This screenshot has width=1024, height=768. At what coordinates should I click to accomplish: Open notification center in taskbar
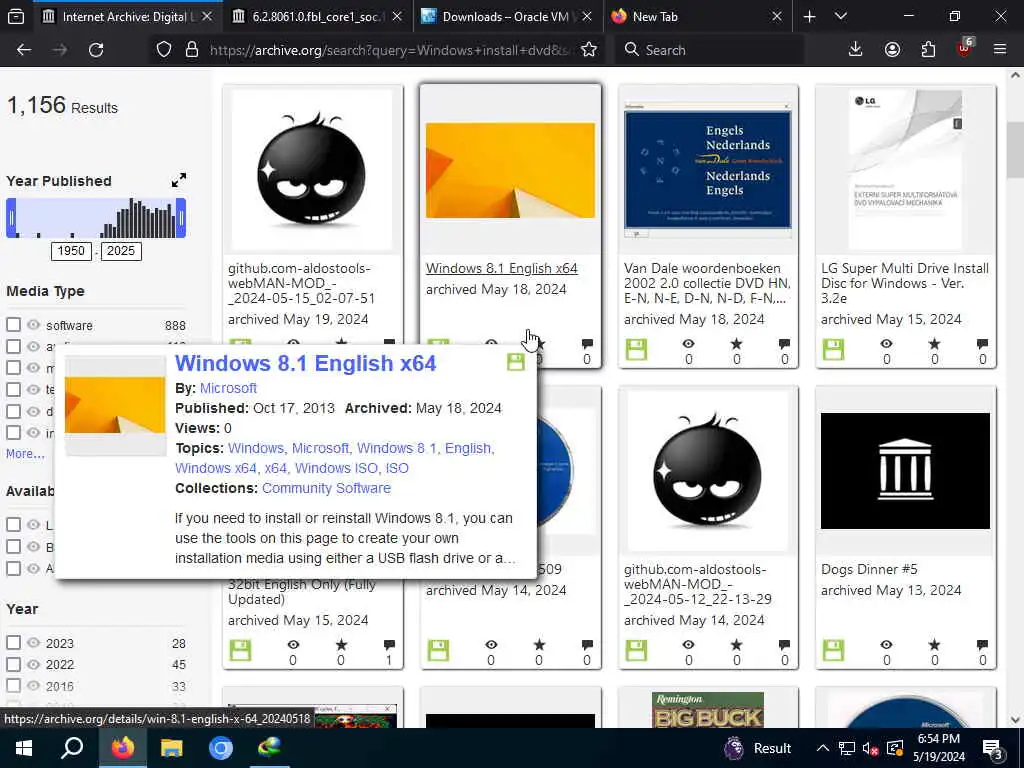(993, 749)
